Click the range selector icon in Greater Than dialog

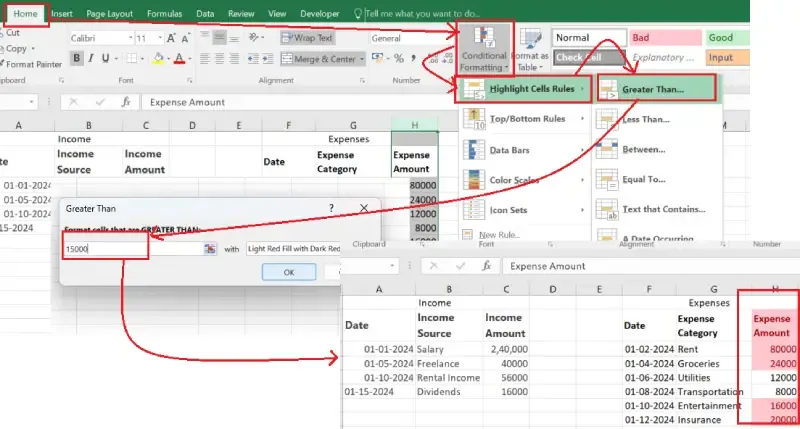pyautogui.click(x=210, y=248)
